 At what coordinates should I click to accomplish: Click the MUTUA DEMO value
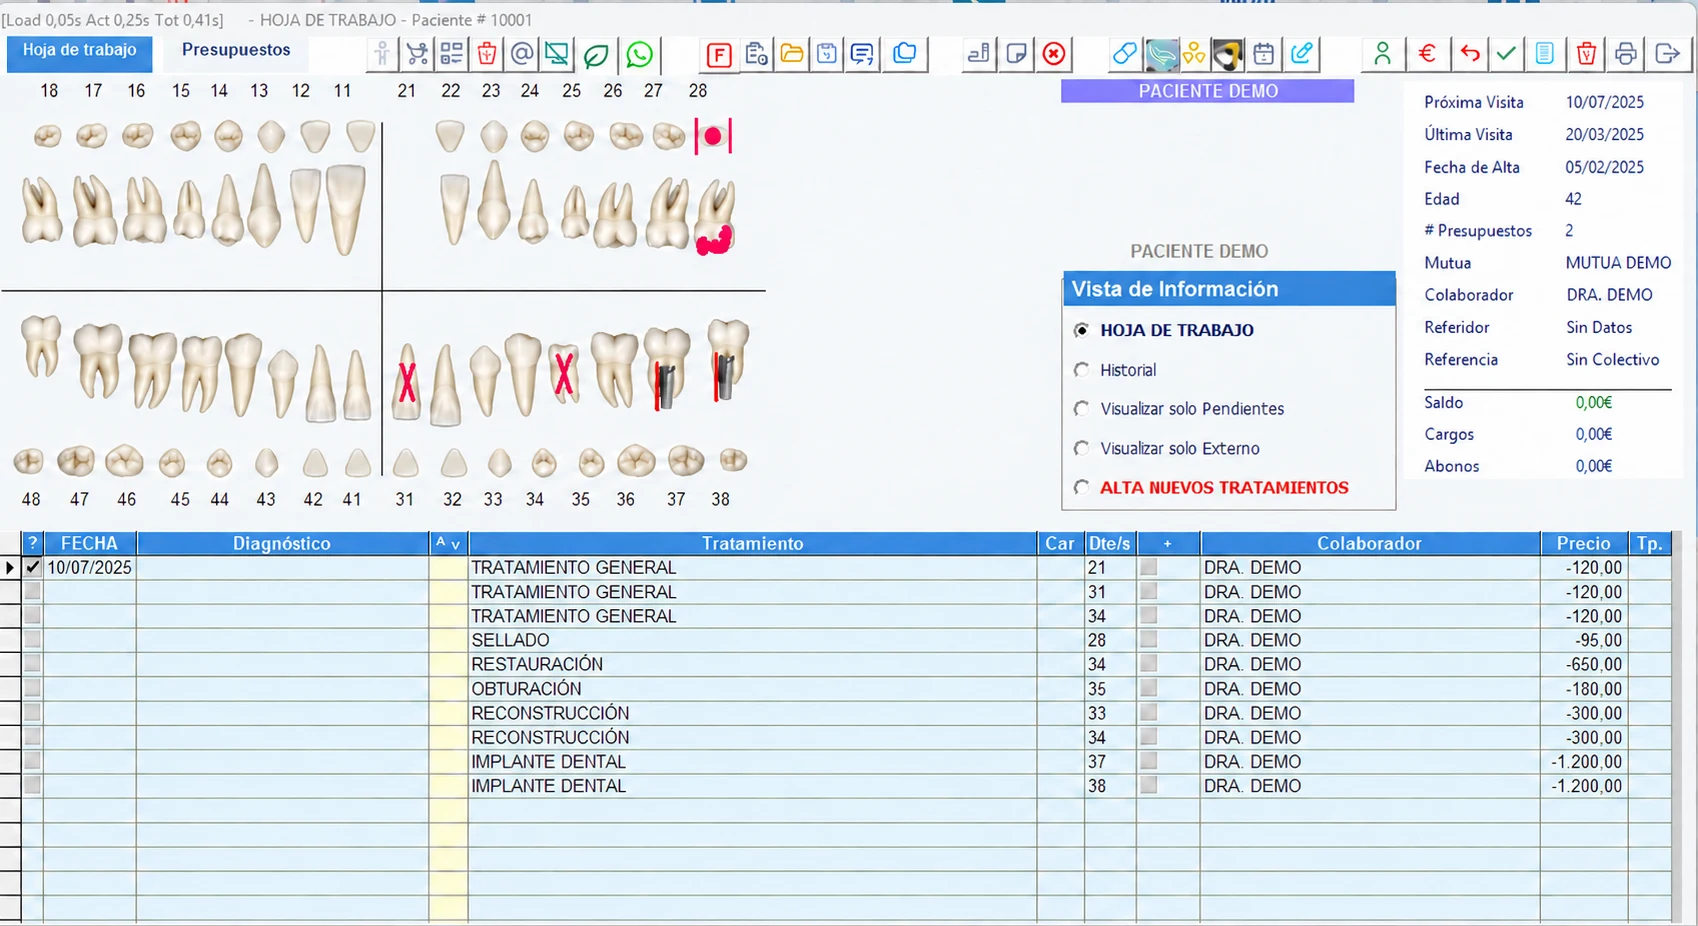[x=1618, y=263]
